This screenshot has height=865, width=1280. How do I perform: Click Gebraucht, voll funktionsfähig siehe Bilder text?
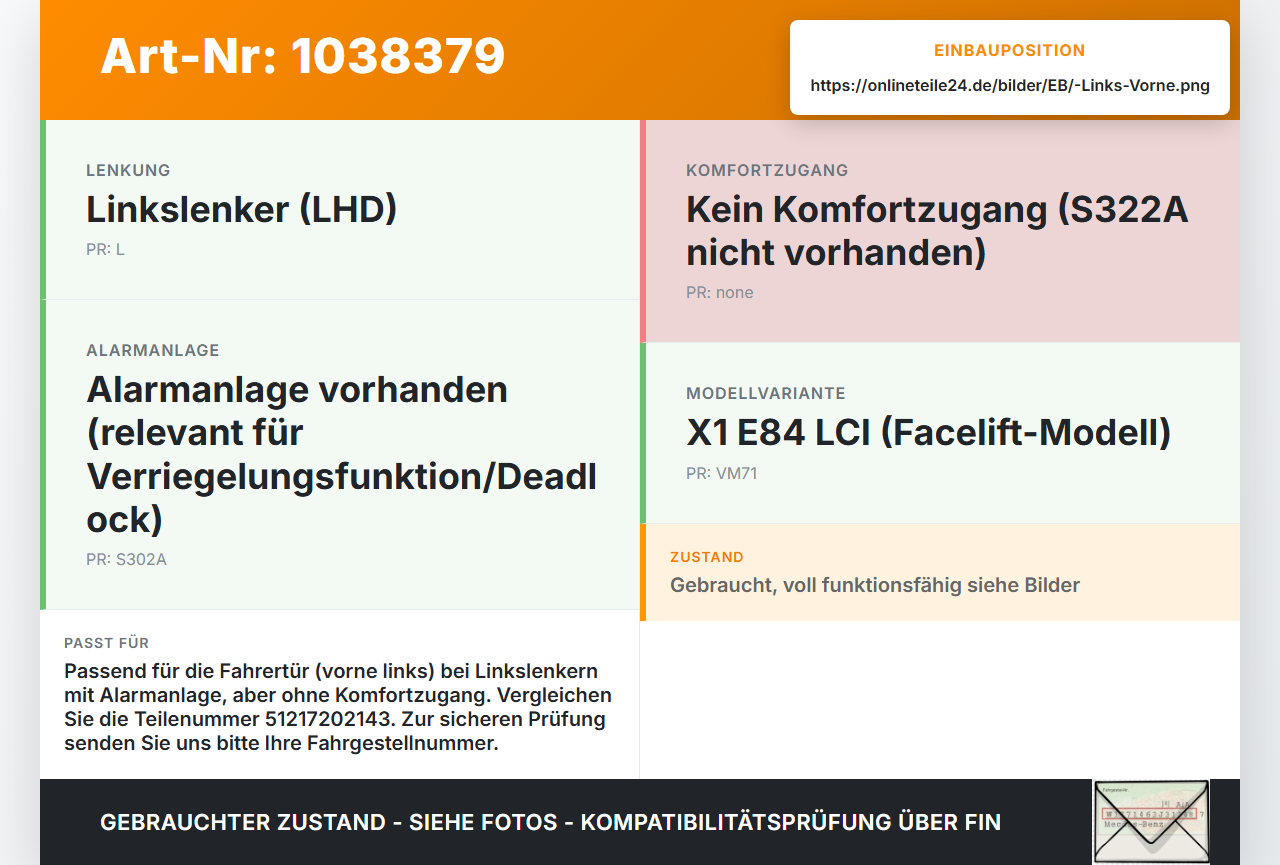click(875, 585)
